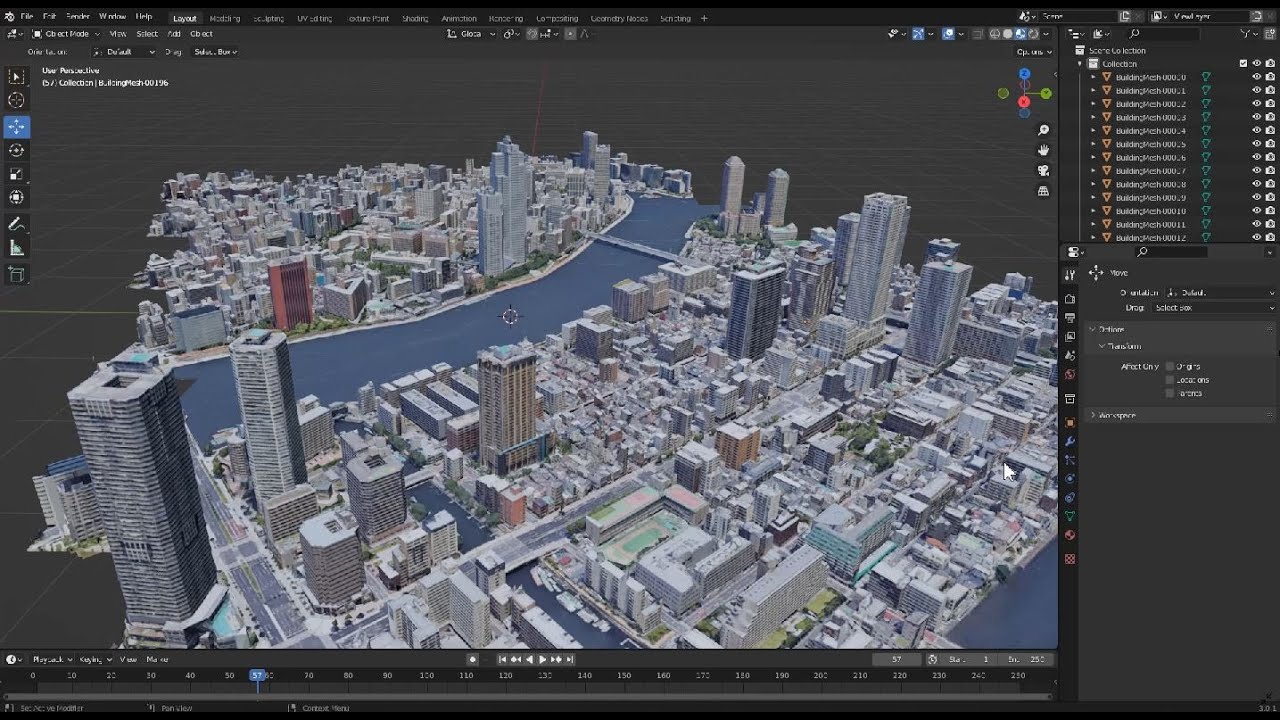Image resolution: width=1280 pixels, height=720 pixels.
Task: Jump to the timeline end frame button
Action: pyautogui.click(x=569, y=659)
